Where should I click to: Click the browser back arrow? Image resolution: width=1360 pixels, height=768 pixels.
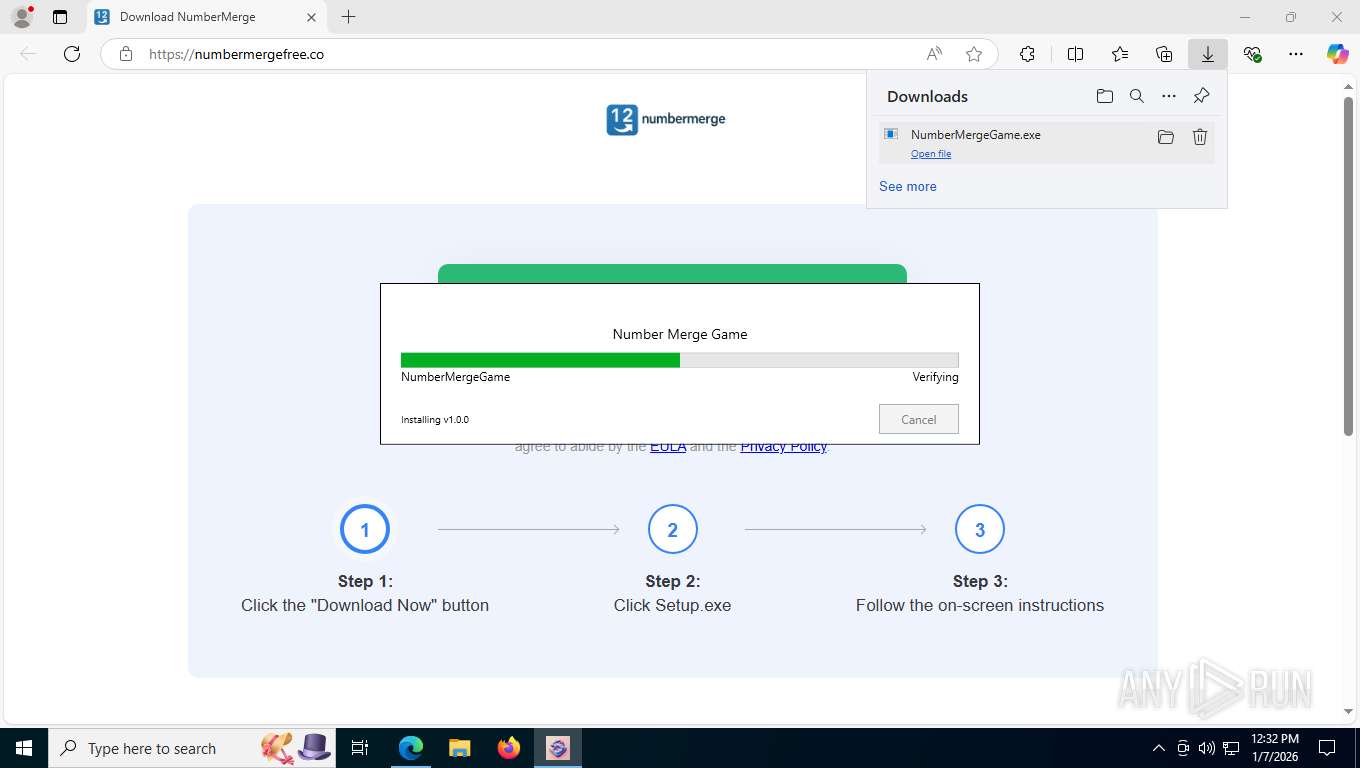pyautogui.click(x=28, y=54)
